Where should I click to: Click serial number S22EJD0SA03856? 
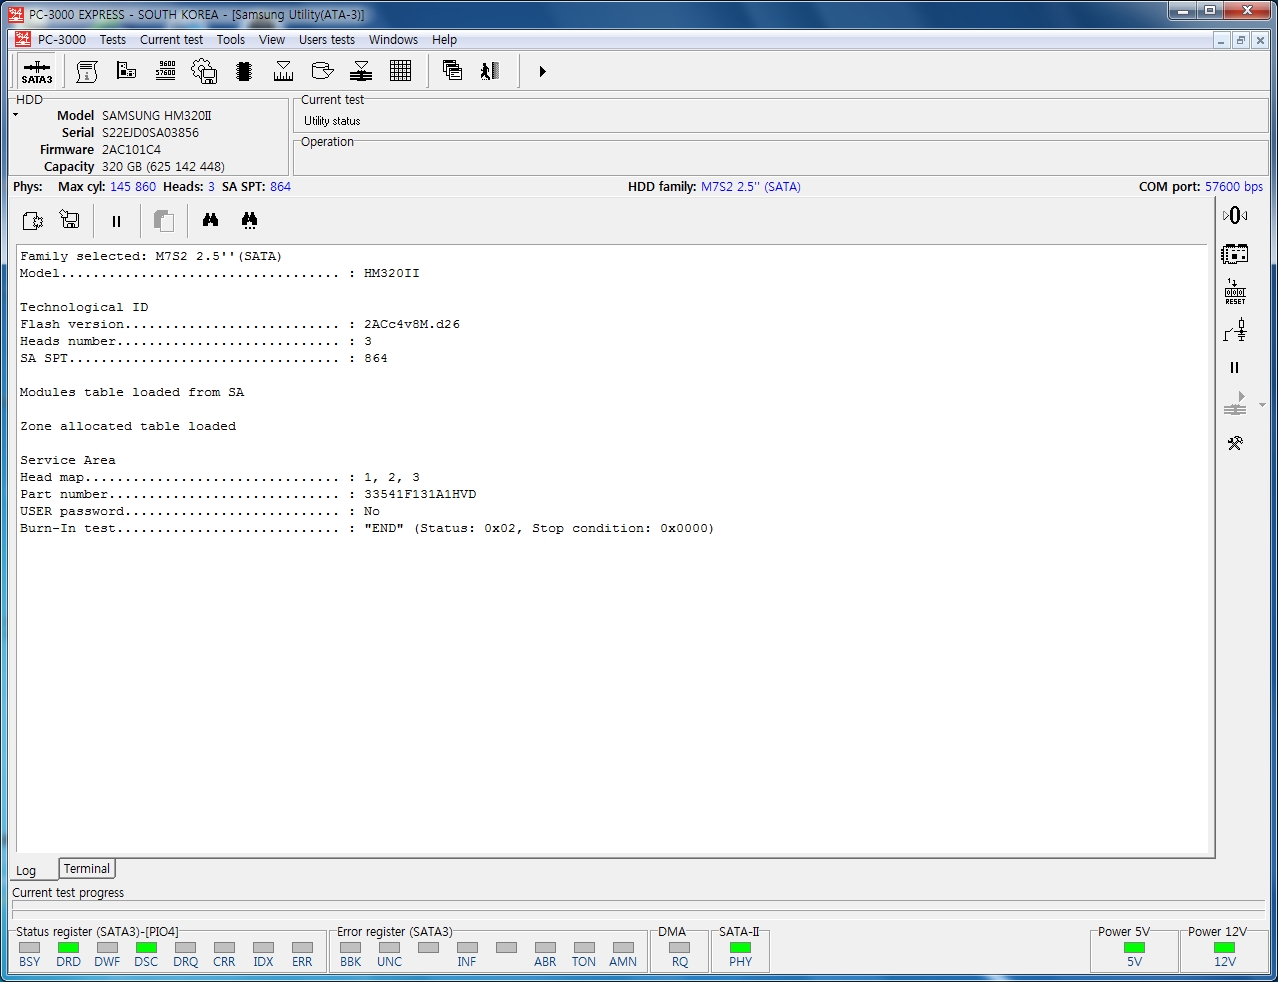150,132
